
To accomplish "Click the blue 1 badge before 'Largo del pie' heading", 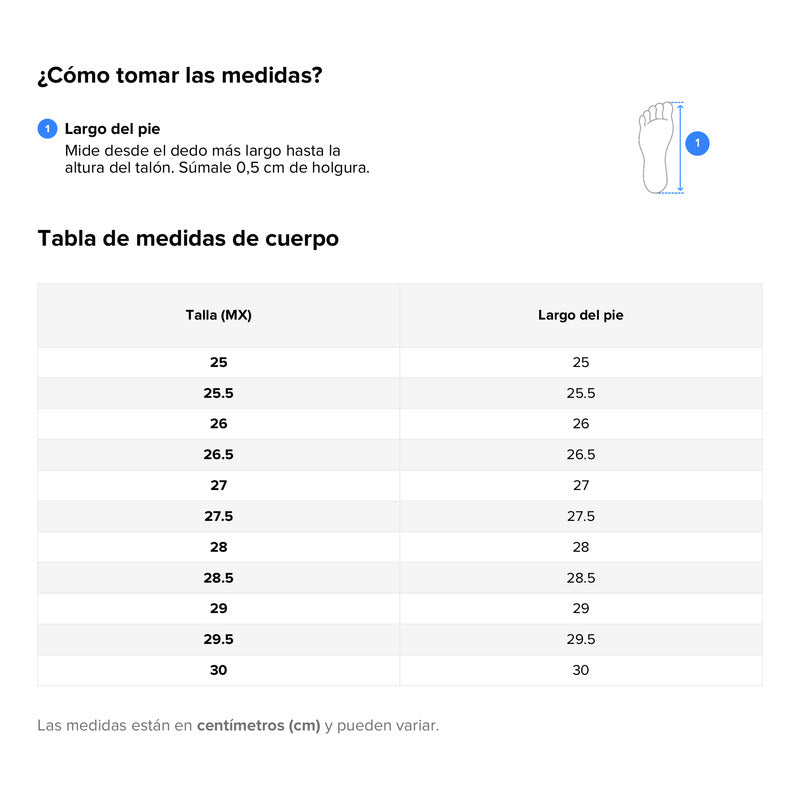I will [x=47, y=129].
